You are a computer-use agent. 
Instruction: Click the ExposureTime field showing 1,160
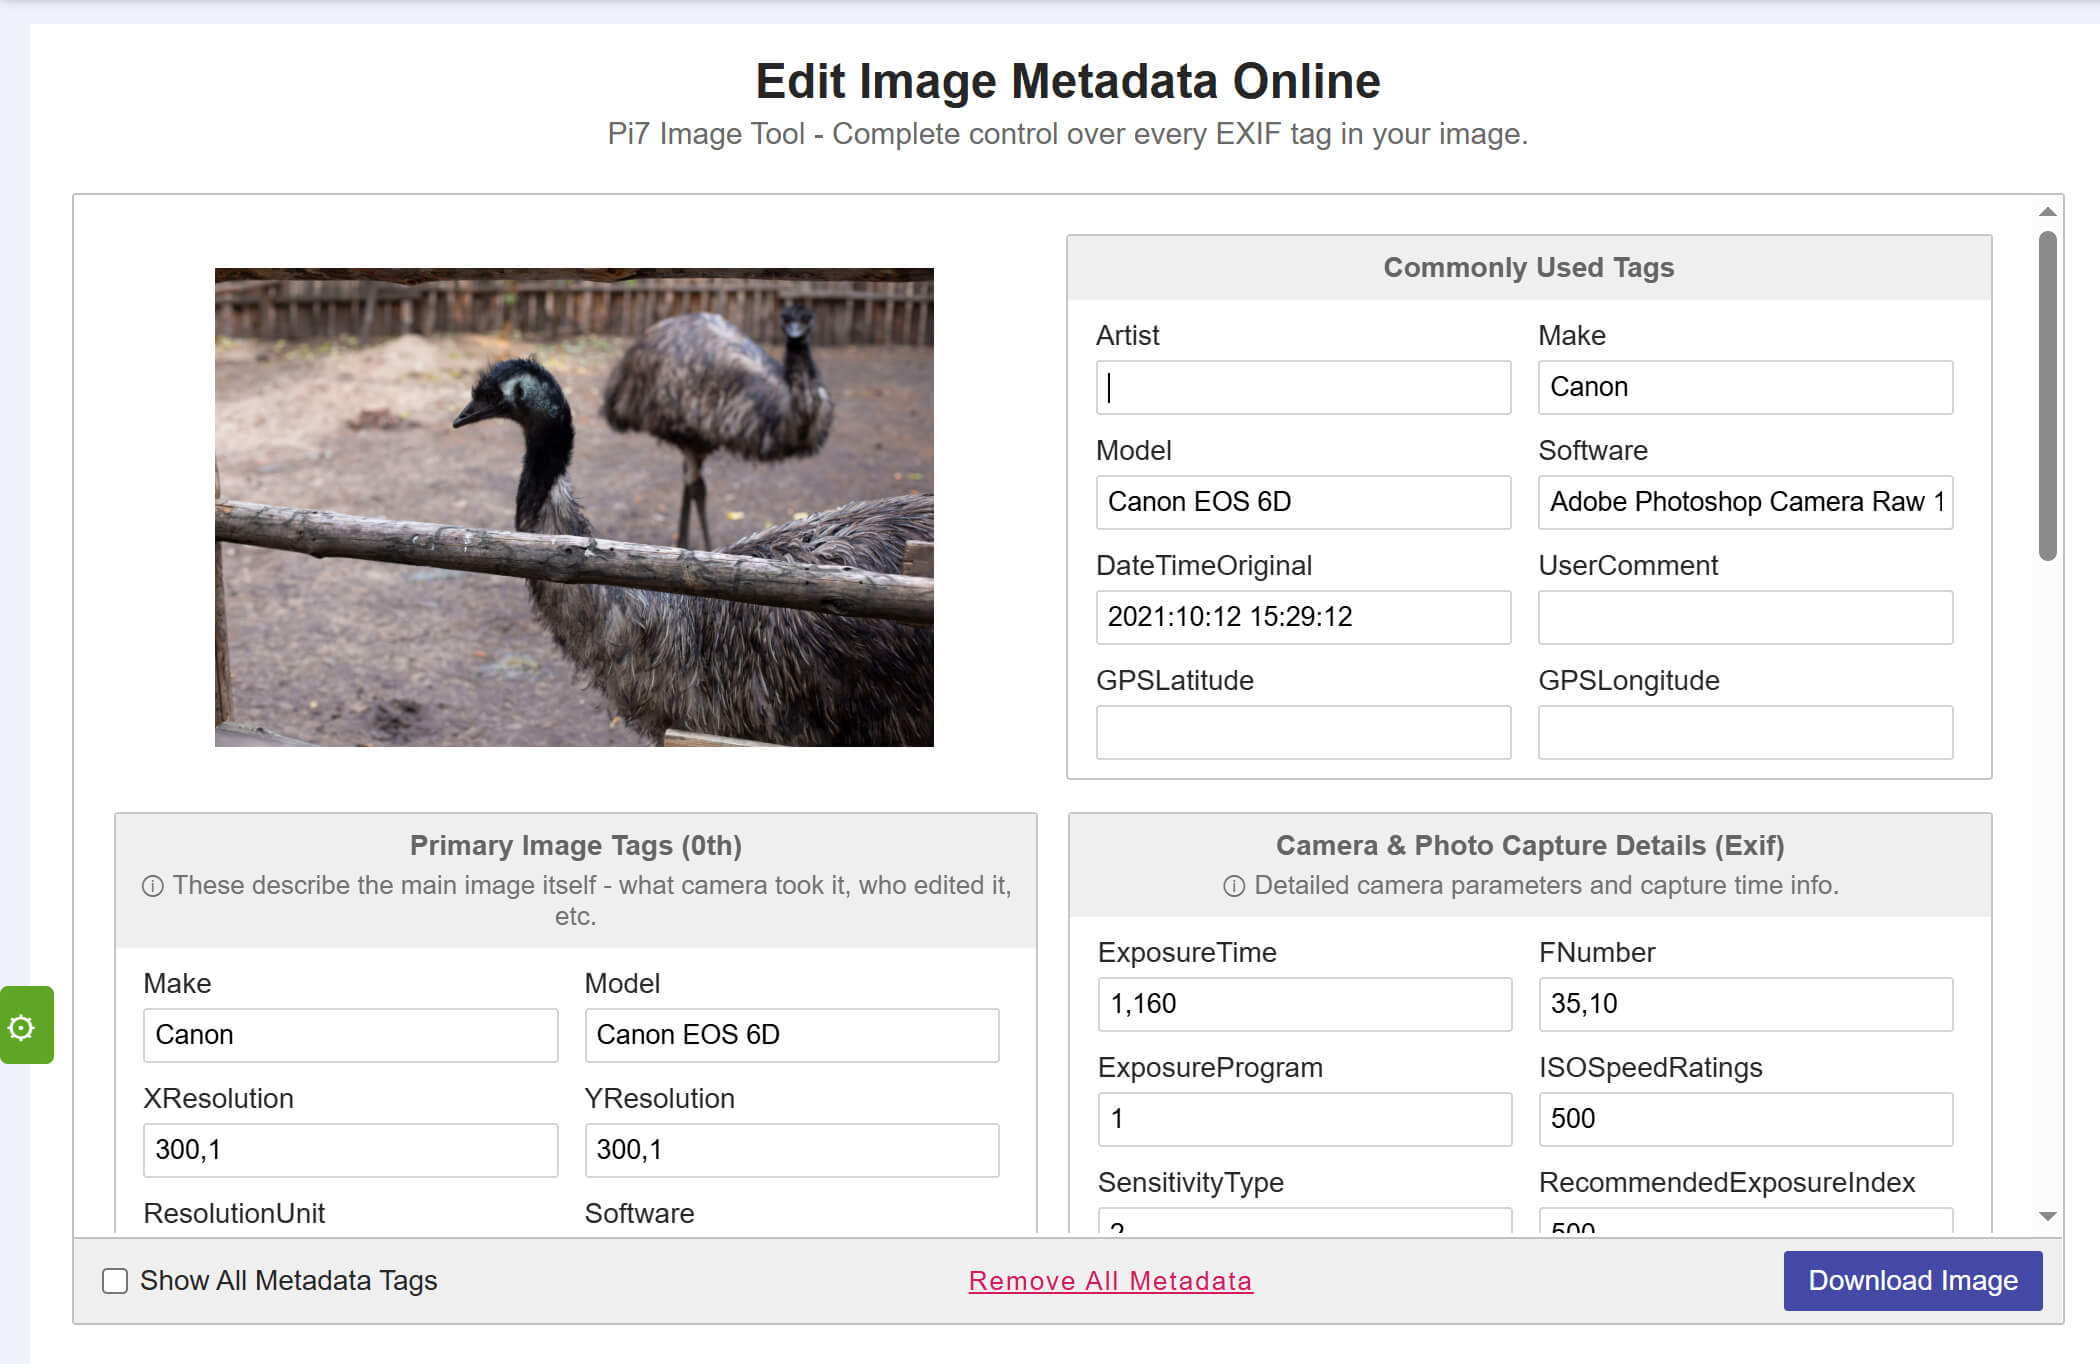[1304, 1004]
